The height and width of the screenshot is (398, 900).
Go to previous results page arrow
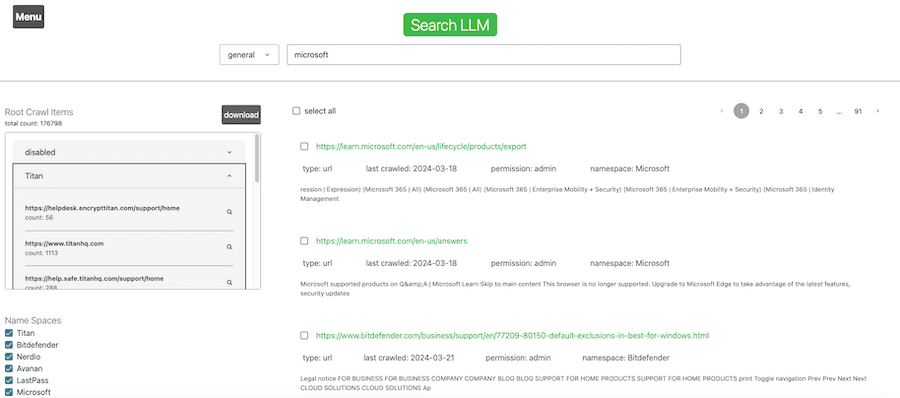click(721, 111)
